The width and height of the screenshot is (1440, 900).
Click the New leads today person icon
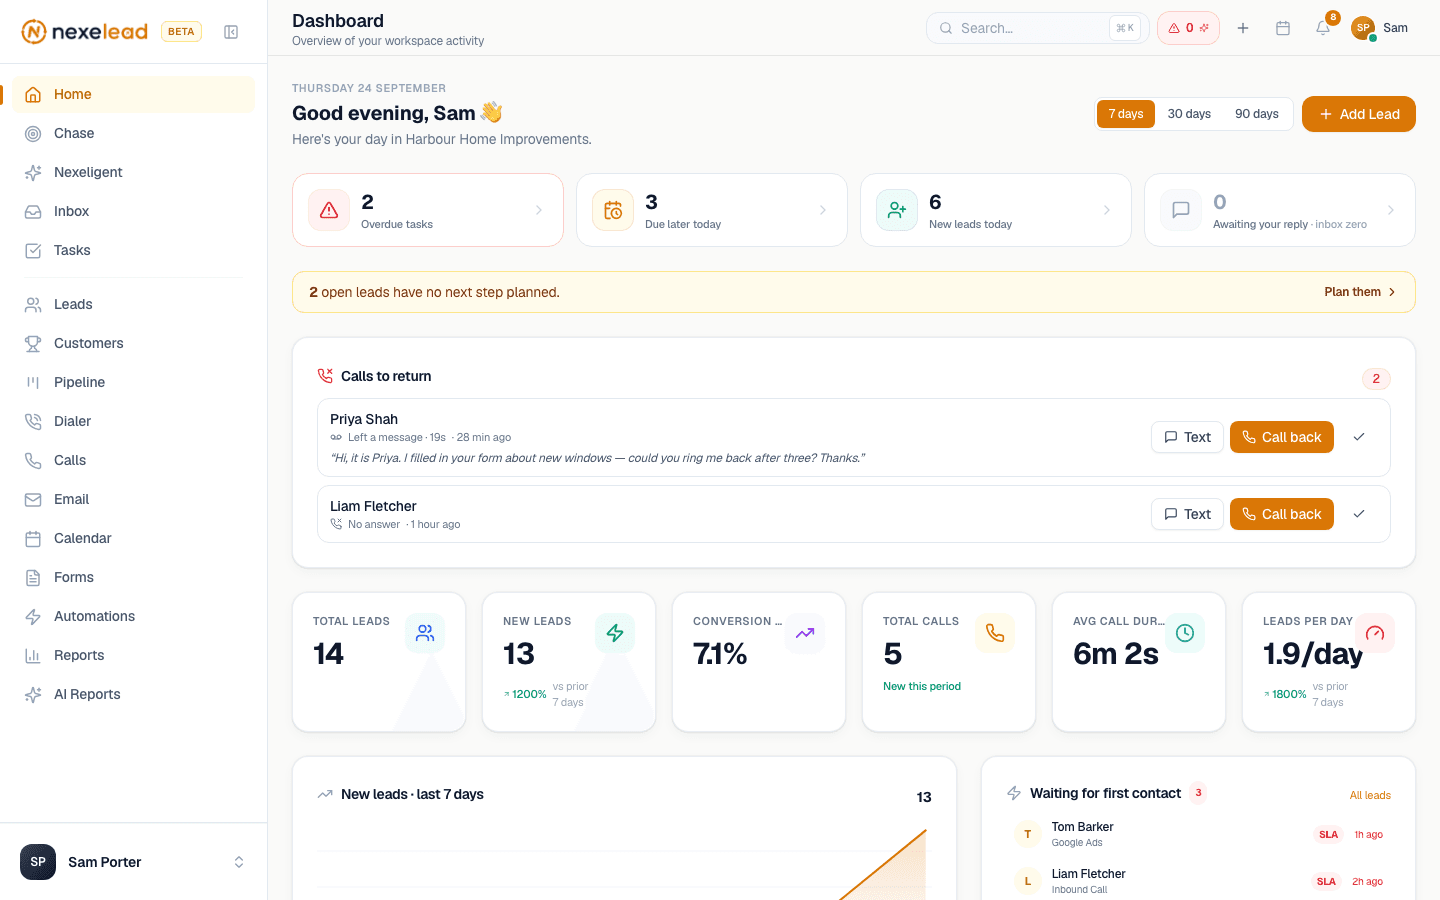click(897, 210)
